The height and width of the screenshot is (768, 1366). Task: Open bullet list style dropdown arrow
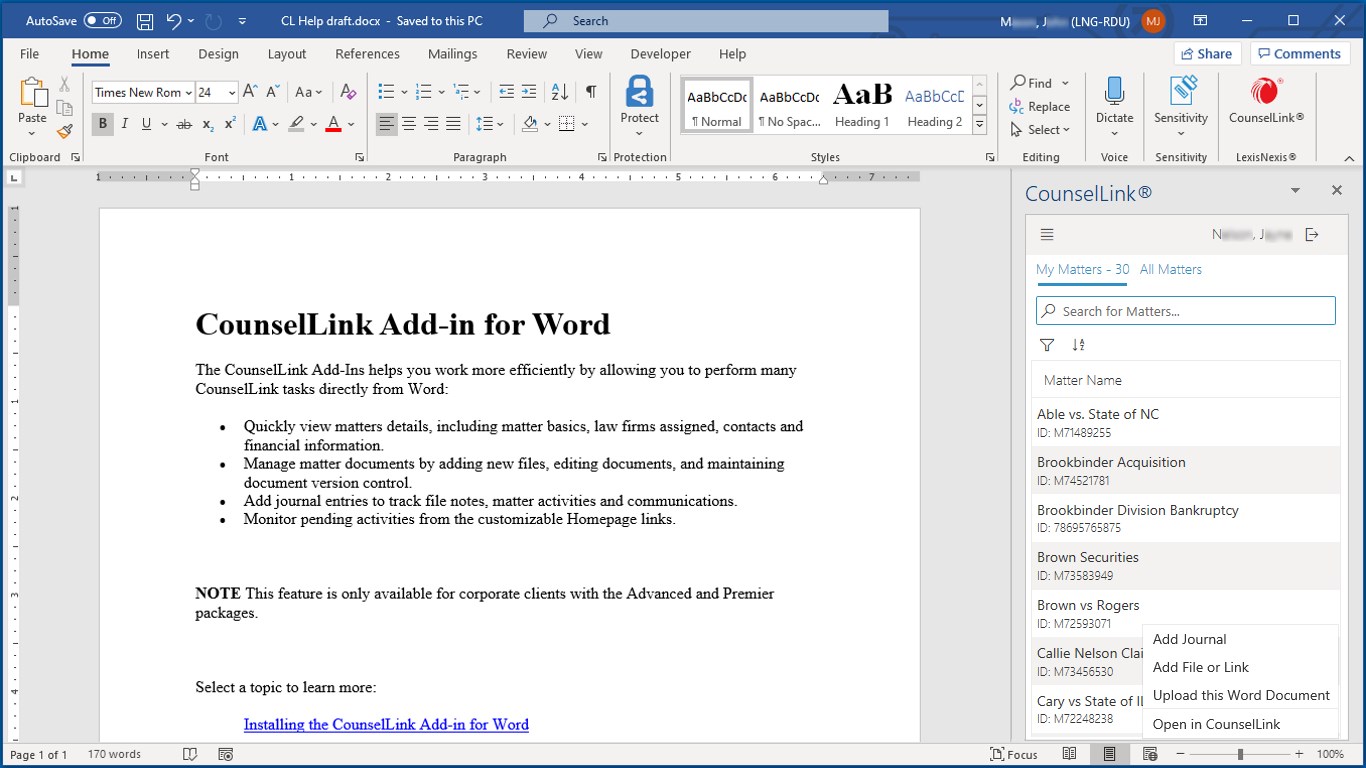pos(404,92)
